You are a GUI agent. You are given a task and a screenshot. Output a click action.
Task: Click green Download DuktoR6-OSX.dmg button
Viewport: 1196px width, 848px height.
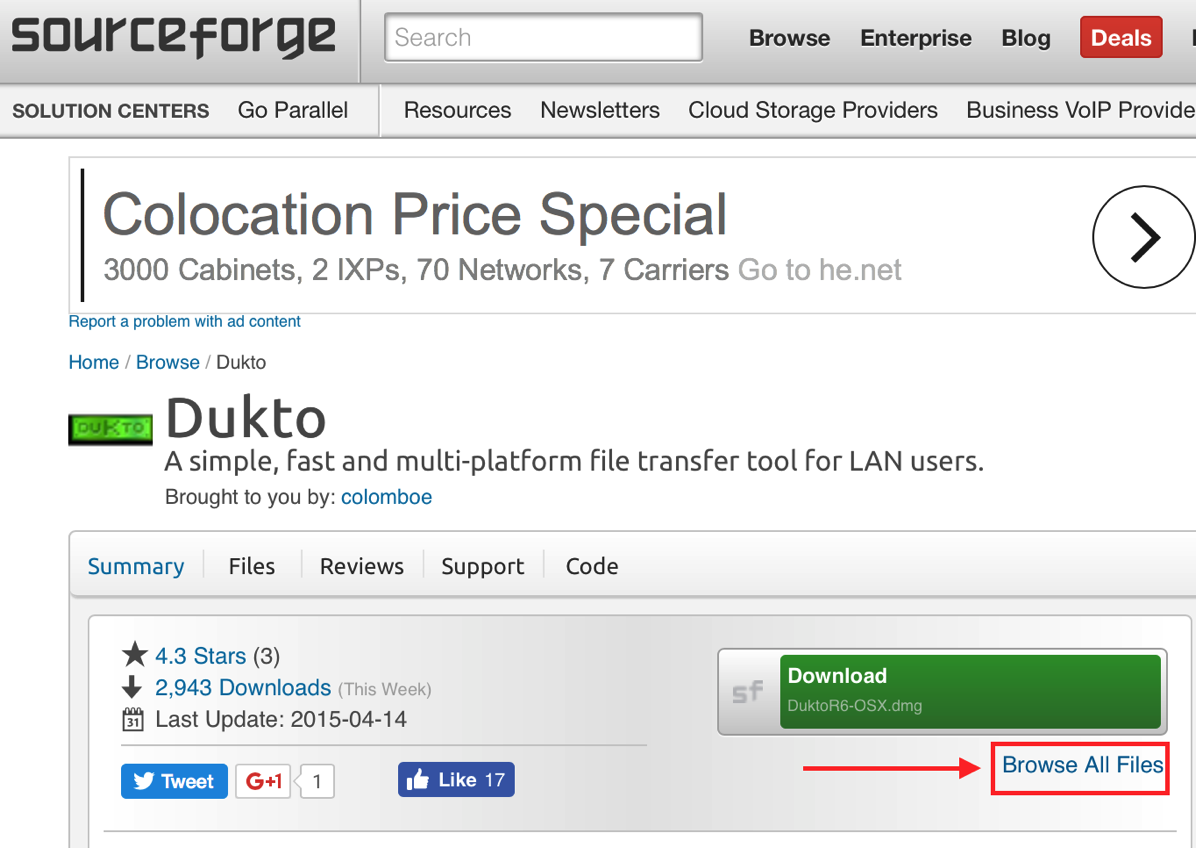point(970,692)
